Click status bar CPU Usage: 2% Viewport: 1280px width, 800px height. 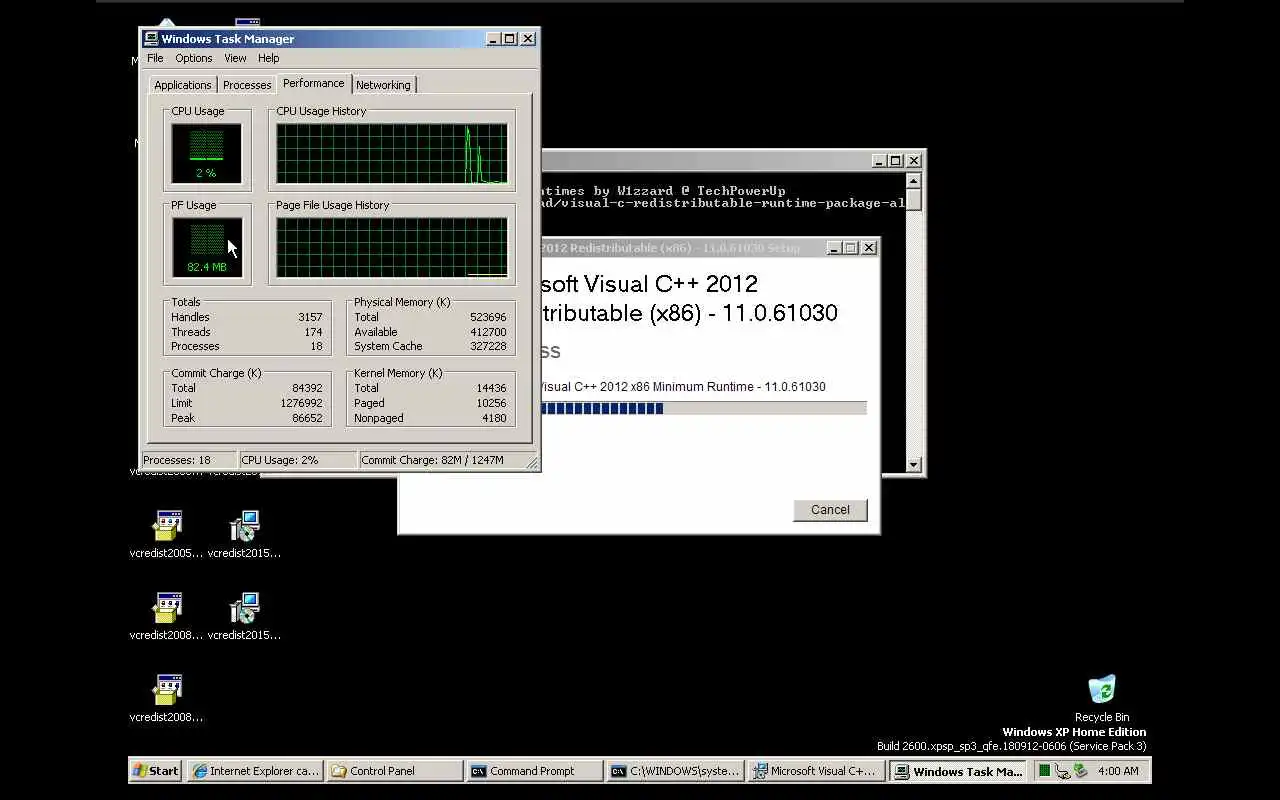click(x=297, y=460)
